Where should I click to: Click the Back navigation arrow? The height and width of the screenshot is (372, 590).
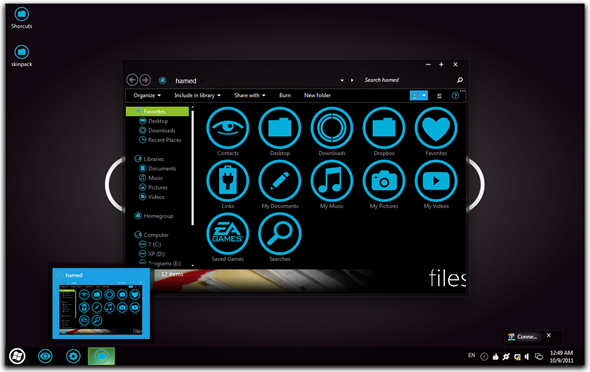132,80
